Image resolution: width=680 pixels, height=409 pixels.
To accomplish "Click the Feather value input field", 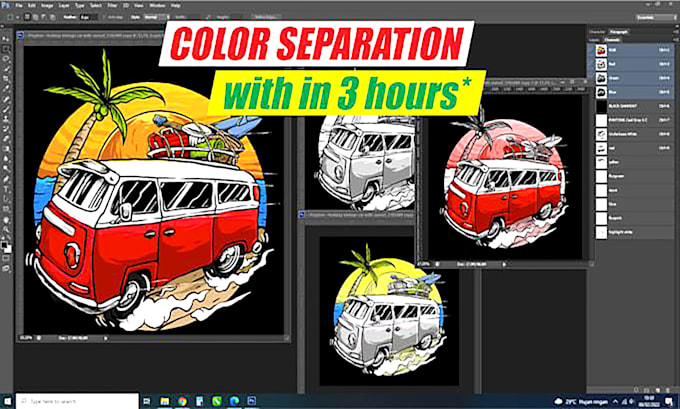I will coord(88,17).
